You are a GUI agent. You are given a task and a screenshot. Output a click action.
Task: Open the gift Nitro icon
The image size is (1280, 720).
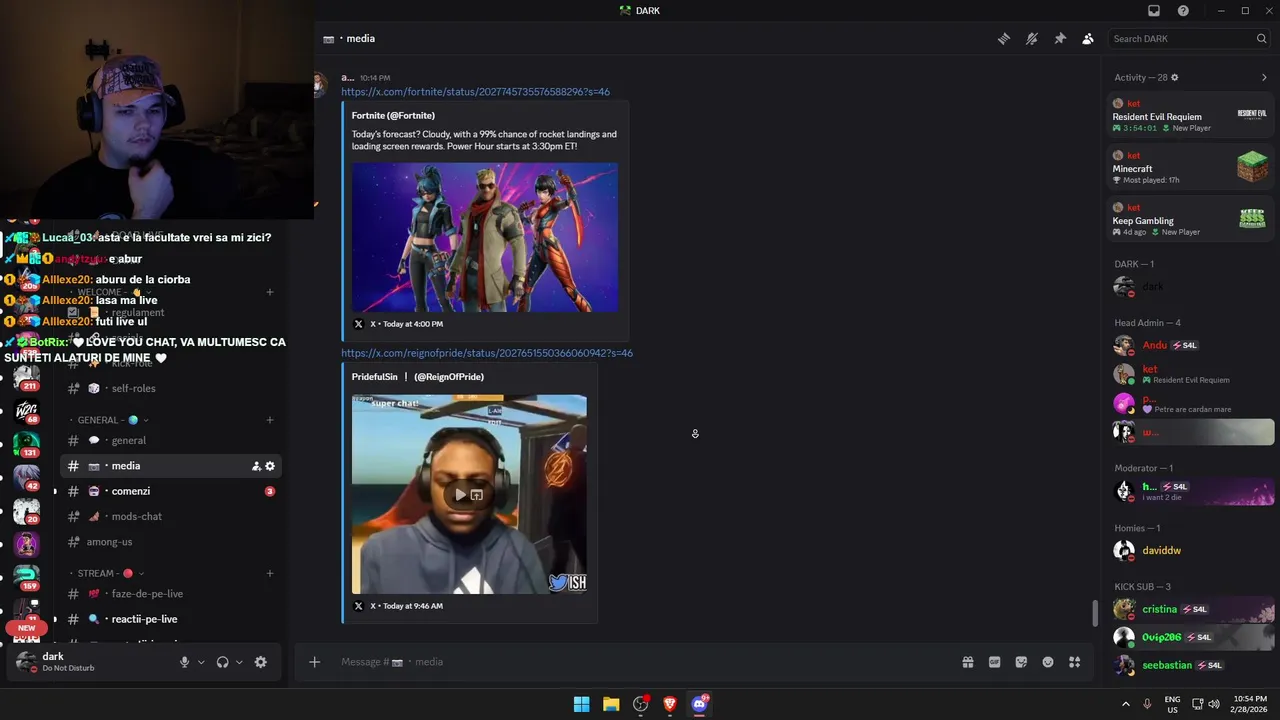click(968, 662)
